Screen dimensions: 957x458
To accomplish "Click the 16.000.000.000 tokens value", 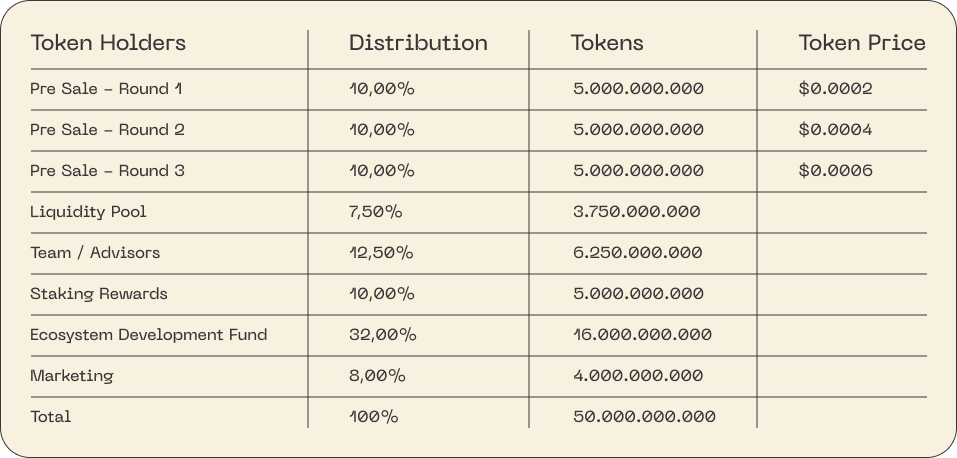I will pos(642,335).
